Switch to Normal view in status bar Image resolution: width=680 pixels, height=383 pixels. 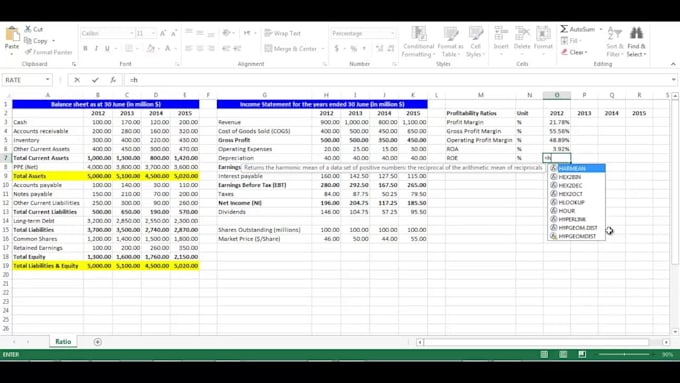point(544,354)
